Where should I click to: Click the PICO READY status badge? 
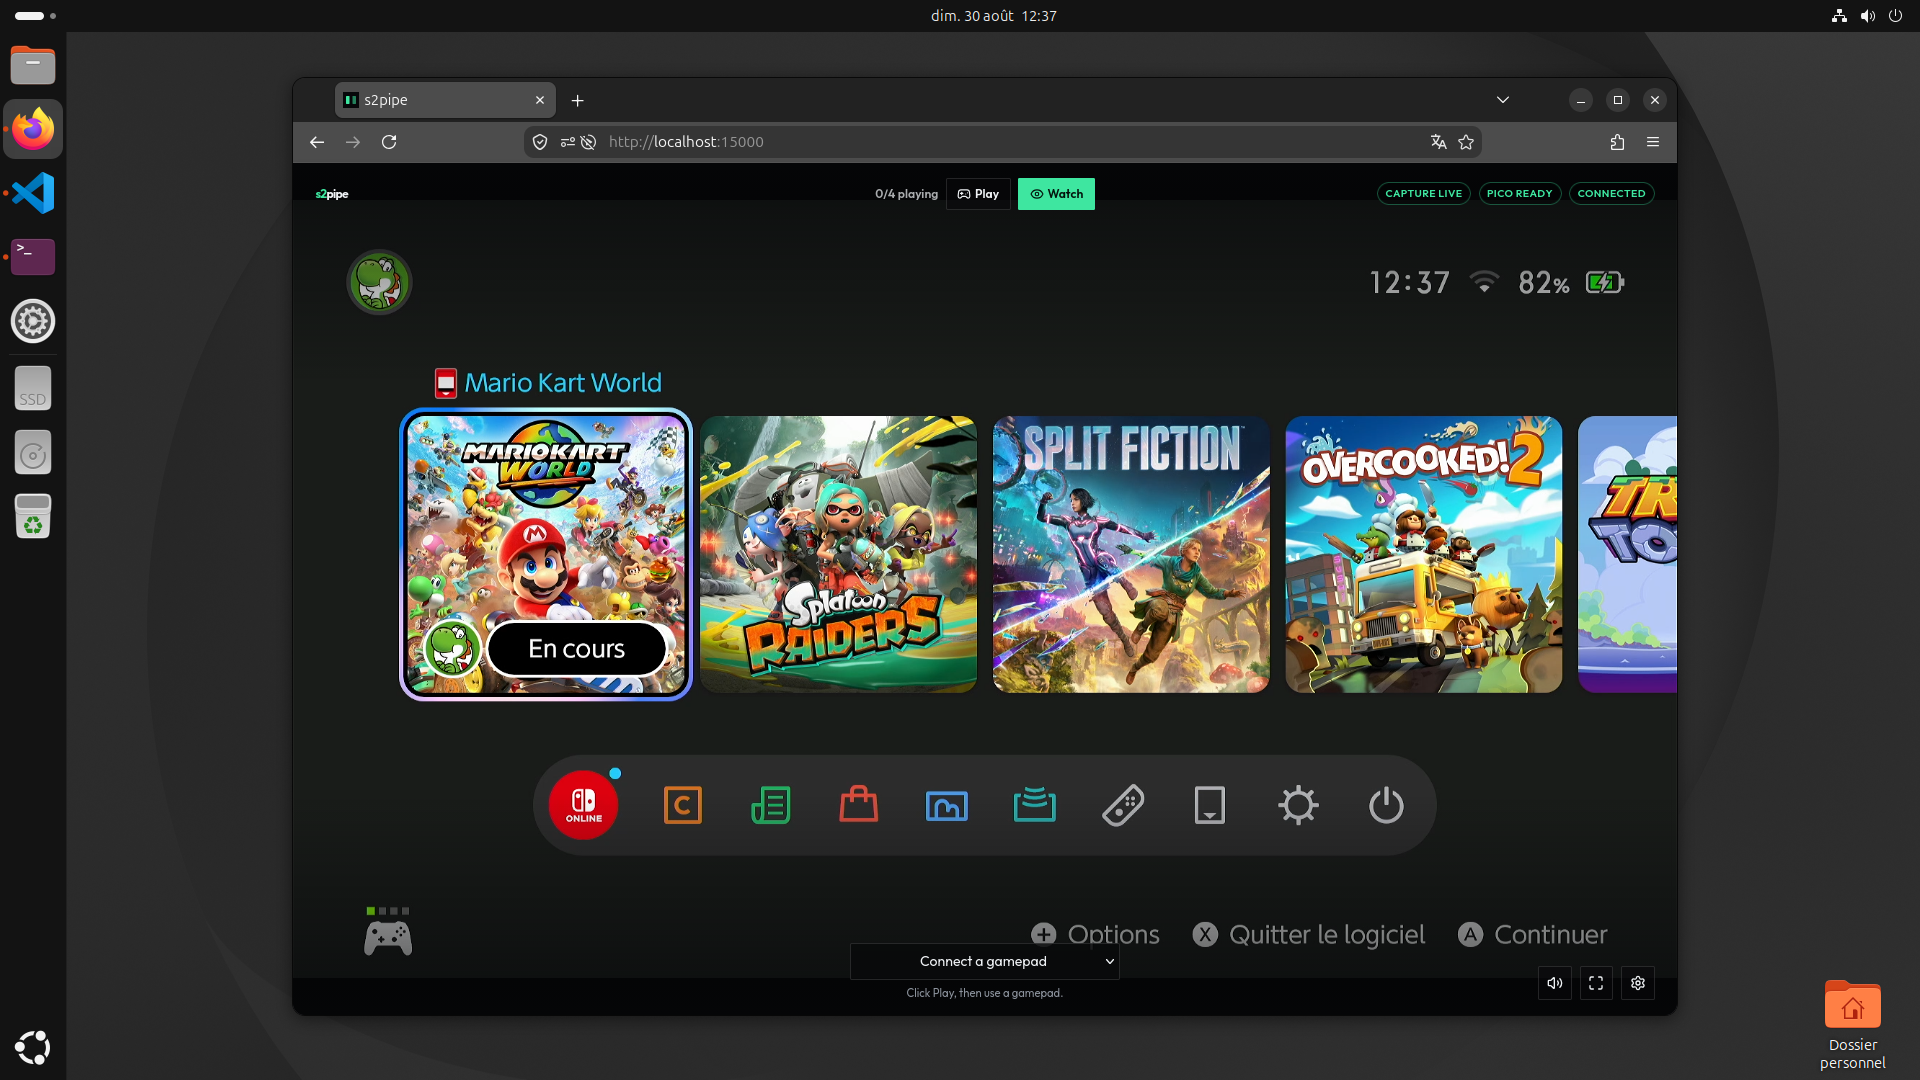[1520, 194]
